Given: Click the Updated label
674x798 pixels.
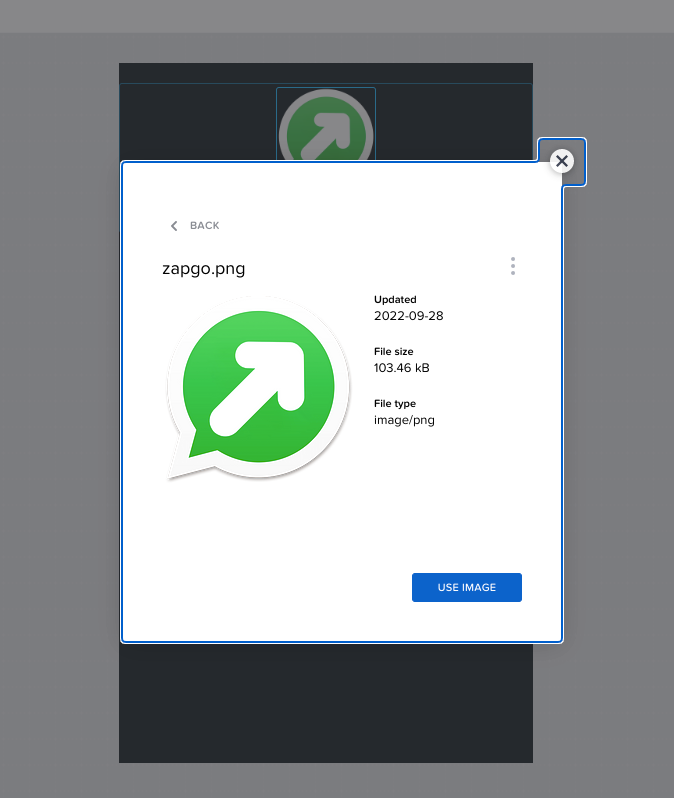Looking at the screenshot, I should pos(395,300).
